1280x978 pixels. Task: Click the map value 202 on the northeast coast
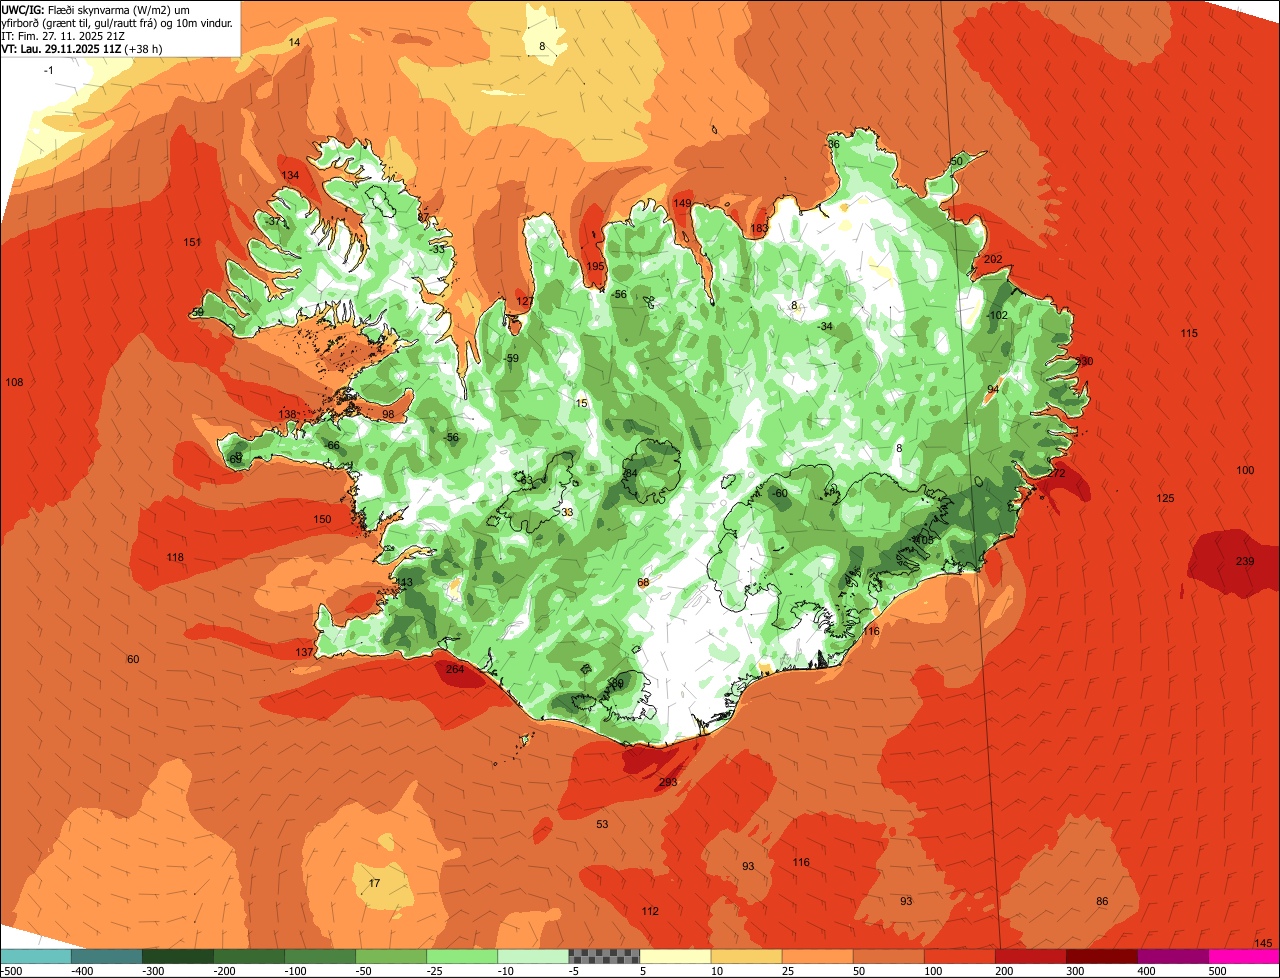(993, 259)
